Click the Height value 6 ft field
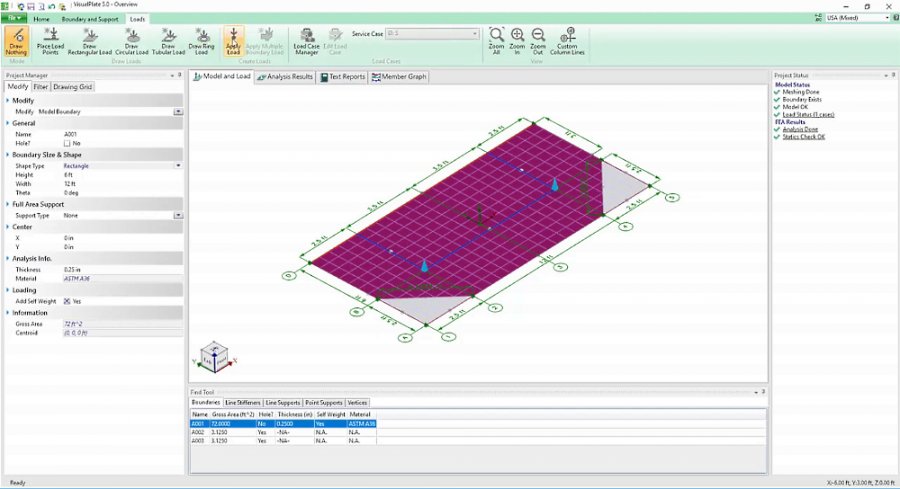 point(123,175)
